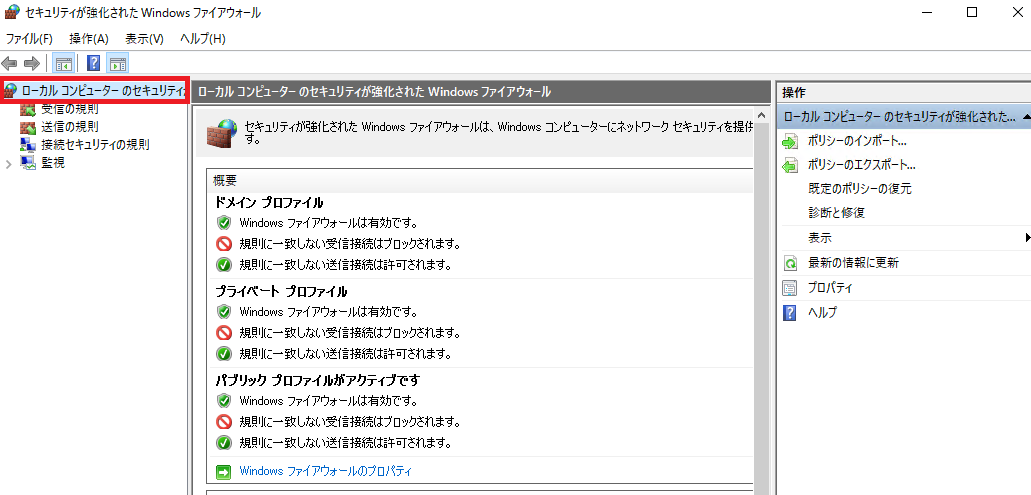Screen dimensions: 1031x495
Task: Select 接続セキュリティの規則 in the tree
Action: pos(95,145)
